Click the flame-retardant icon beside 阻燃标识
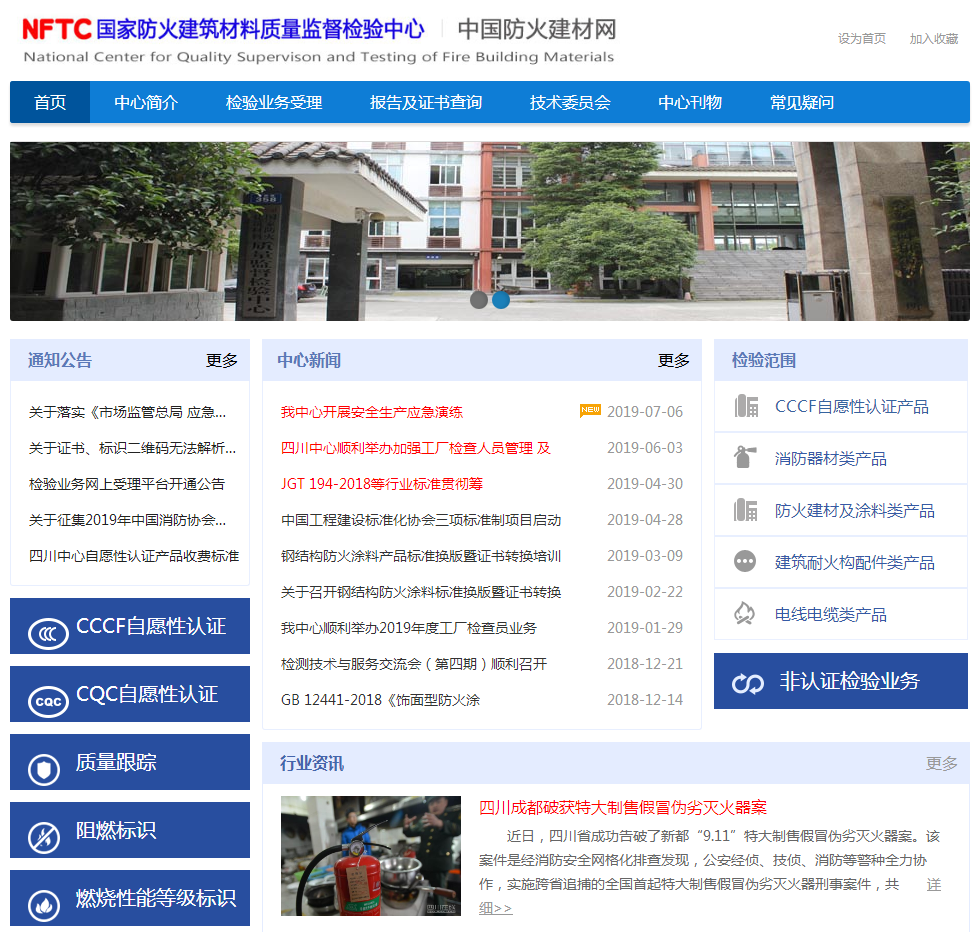Screen dimensions: 980x932 (43, 836)
